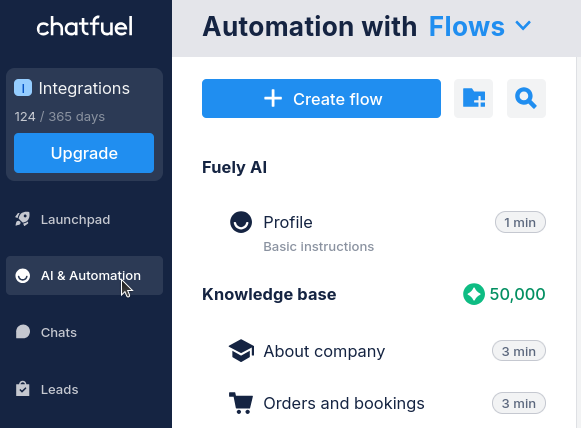Click the Create flow button
Screen dimensions: 581x428
pos(321,99)
